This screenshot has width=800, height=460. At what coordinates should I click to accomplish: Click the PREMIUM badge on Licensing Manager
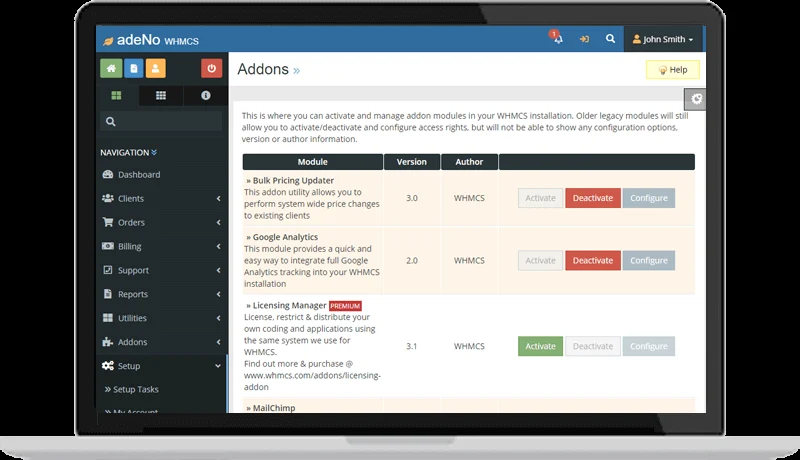pos(345,306)
